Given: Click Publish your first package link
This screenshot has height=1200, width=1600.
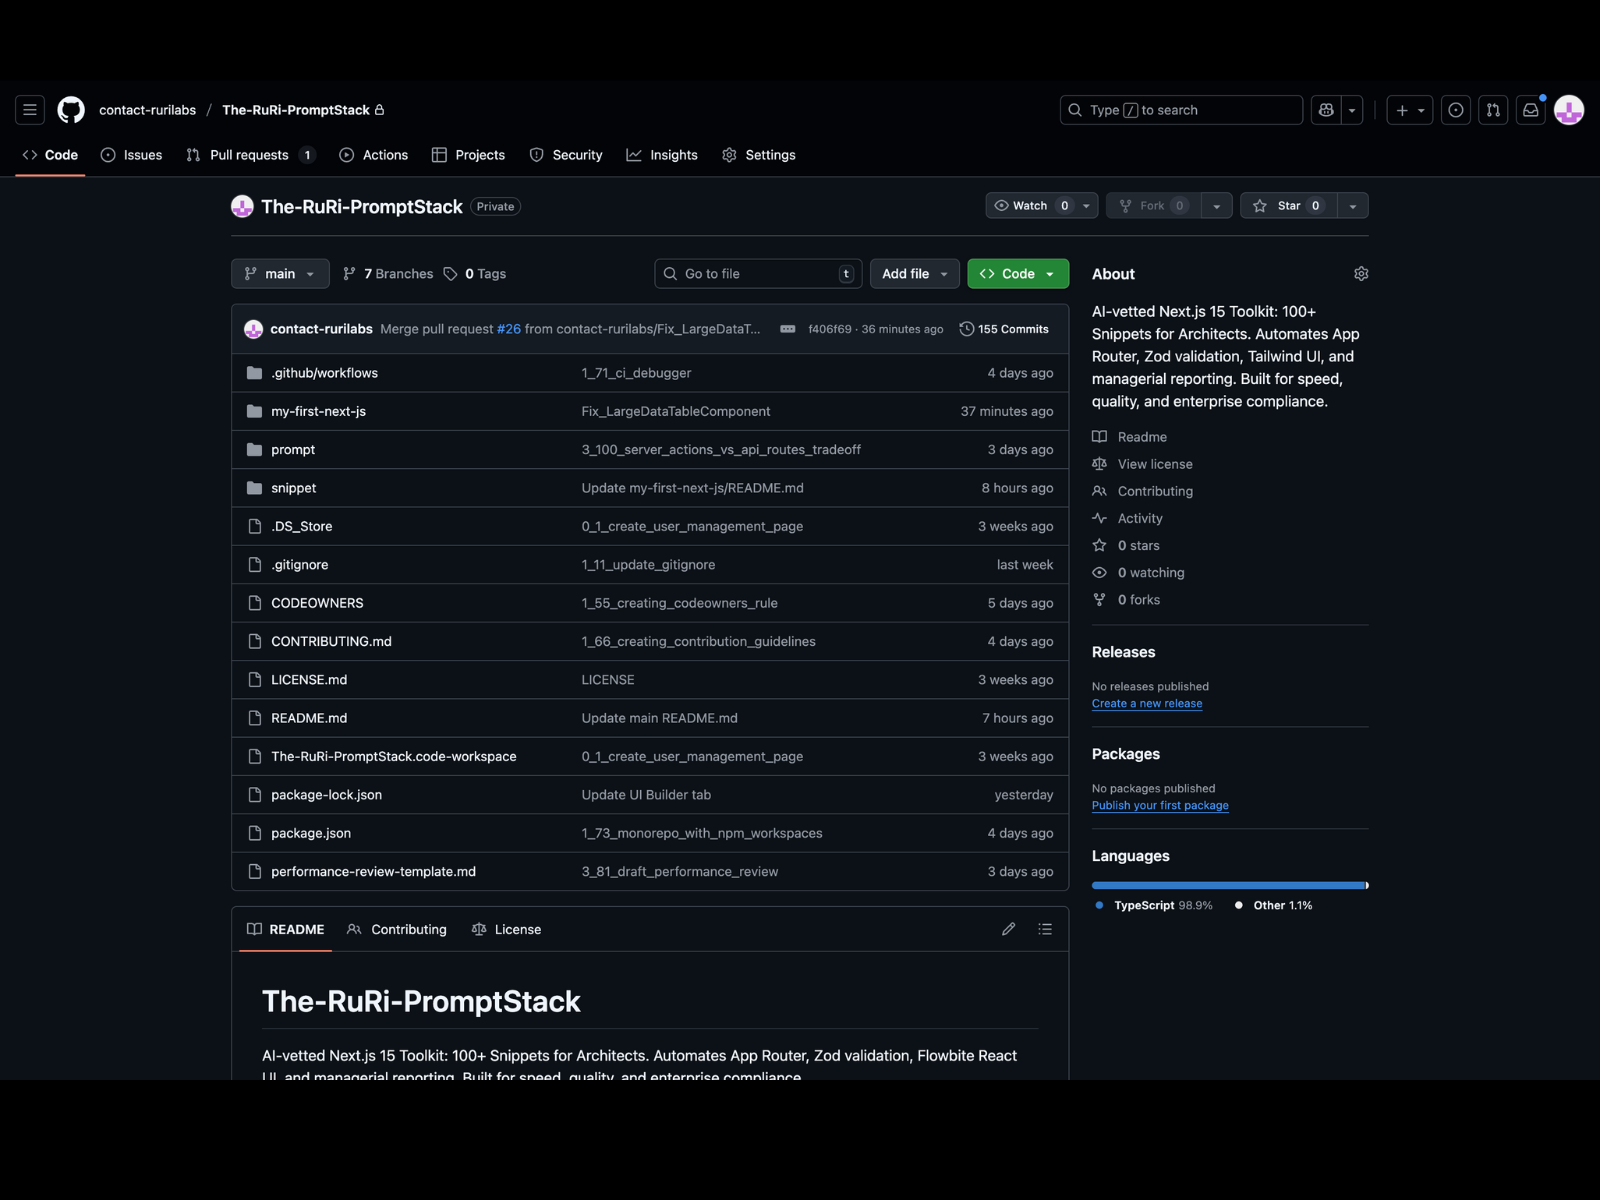Looking at the screenshot, I should 1160,806.
